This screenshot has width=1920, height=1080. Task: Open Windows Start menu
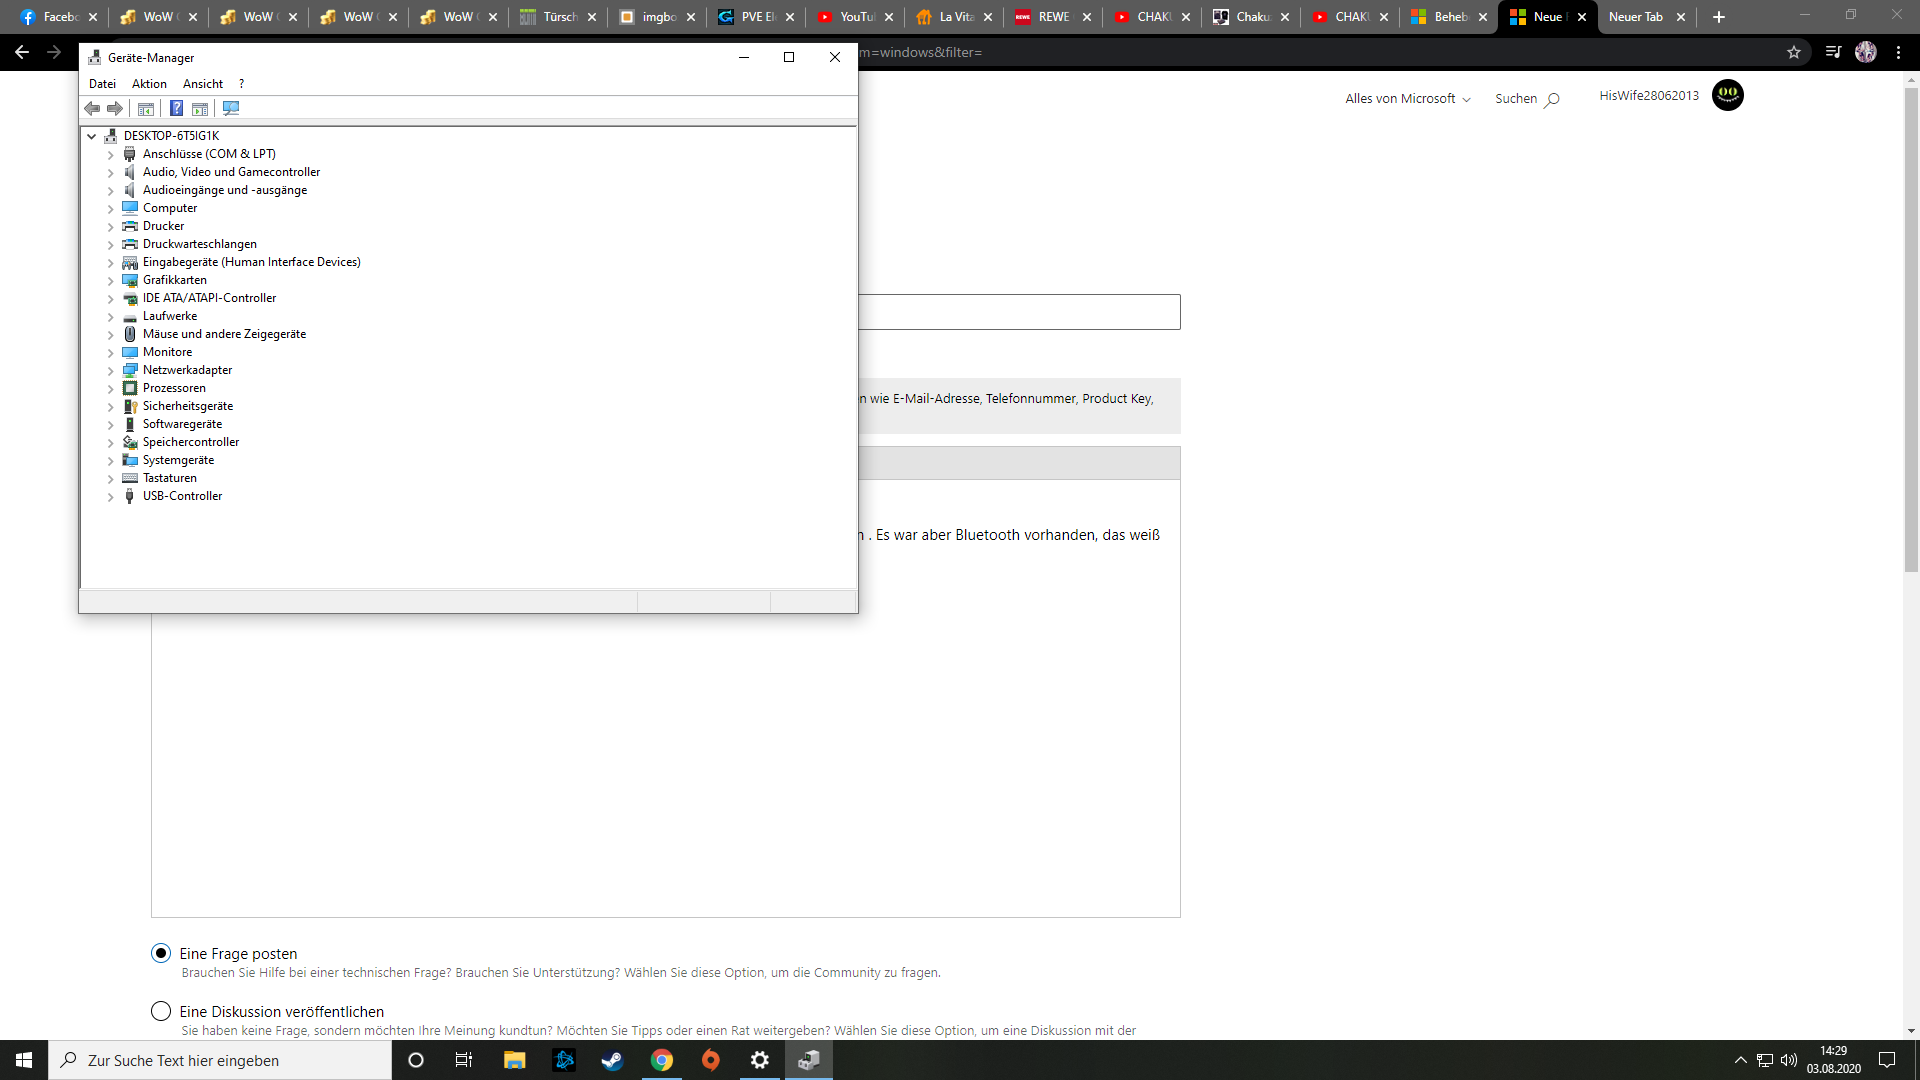click(24, 1060)
